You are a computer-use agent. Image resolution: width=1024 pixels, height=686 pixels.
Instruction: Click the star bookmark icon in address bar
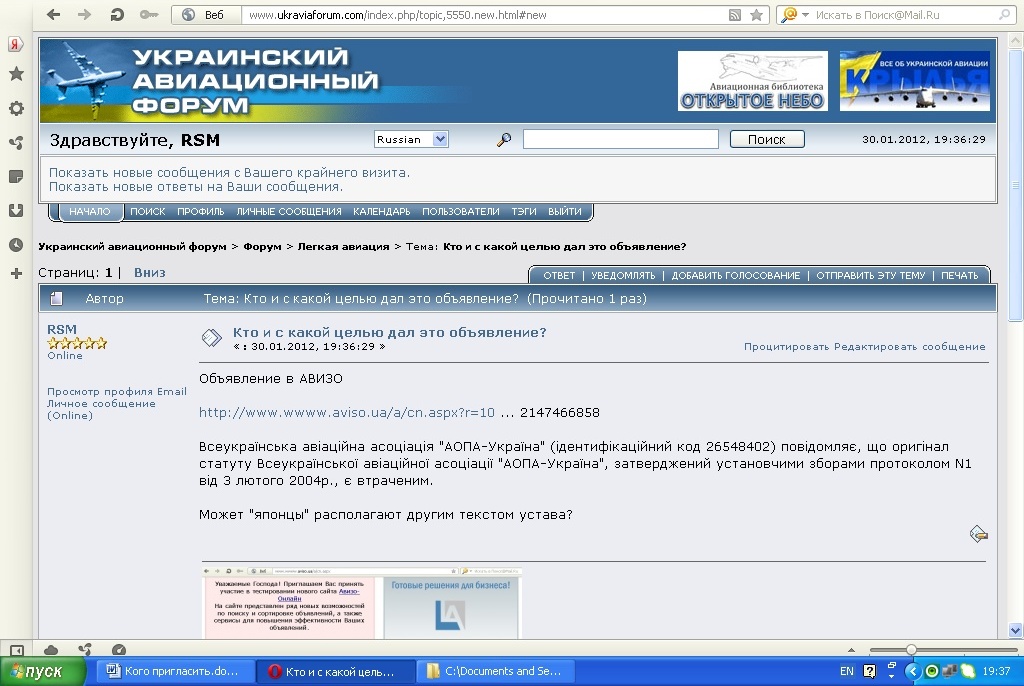pos(757,15)
